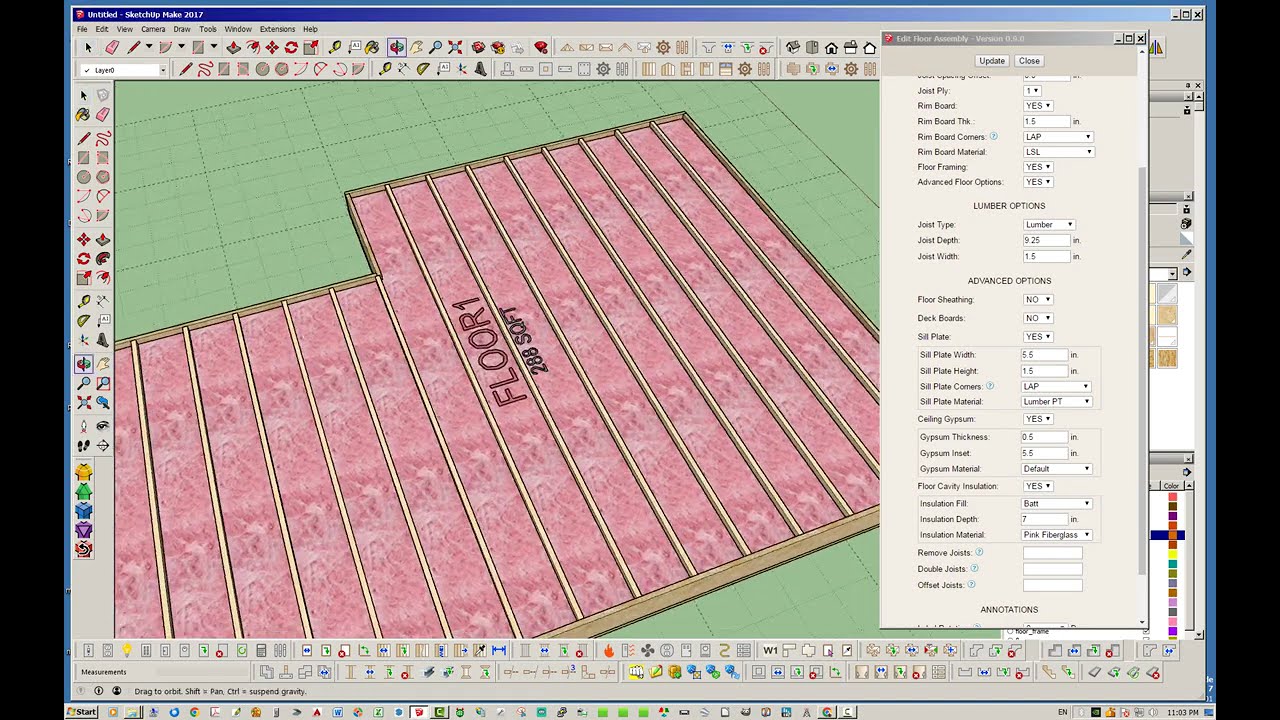Pick the Follow Me tool
Viewport: 1280px width, 720px height.
pyautogui.click(x=103, y=258)
